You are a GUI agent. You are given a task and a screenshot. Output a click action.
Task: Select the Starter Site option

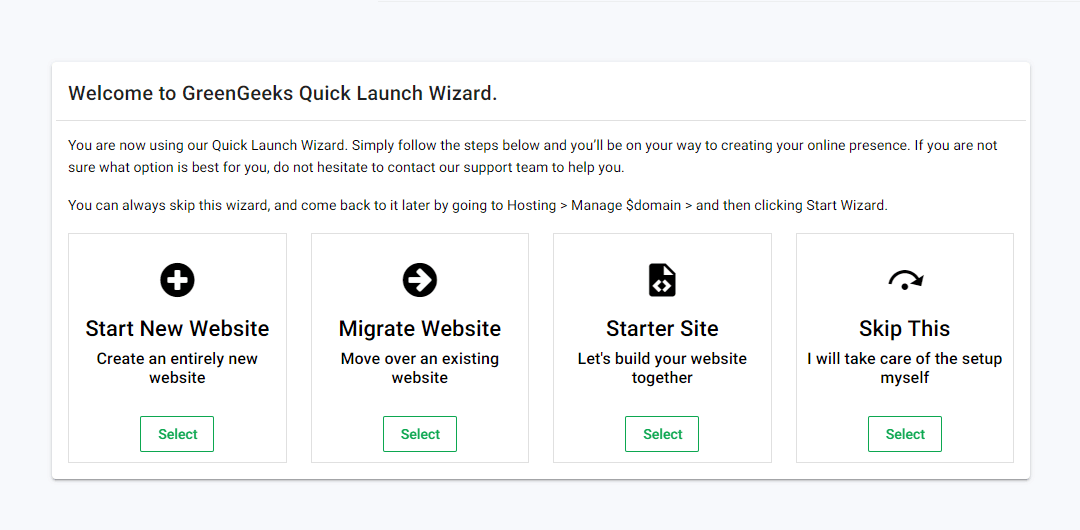pos(662,434)
